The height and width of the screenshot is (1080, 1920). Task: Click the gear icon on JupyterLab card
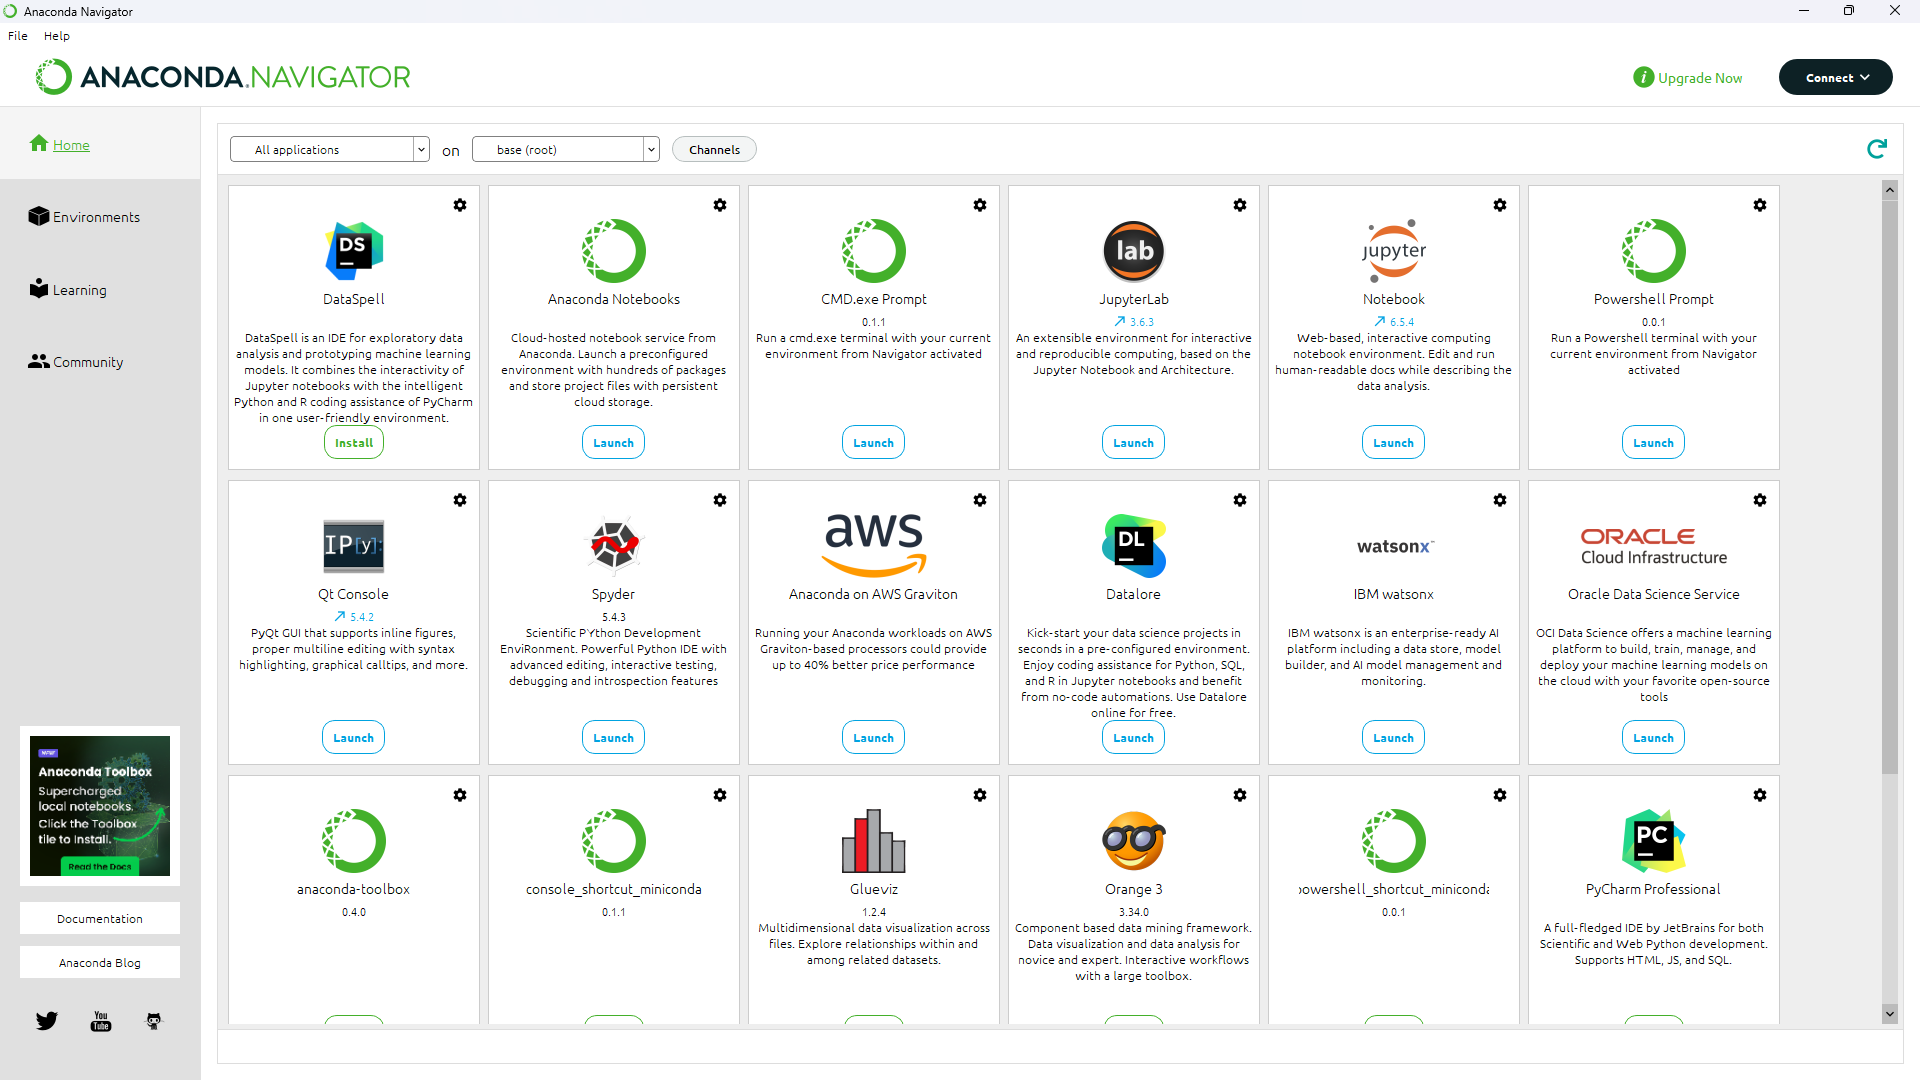click(1240, 204)
